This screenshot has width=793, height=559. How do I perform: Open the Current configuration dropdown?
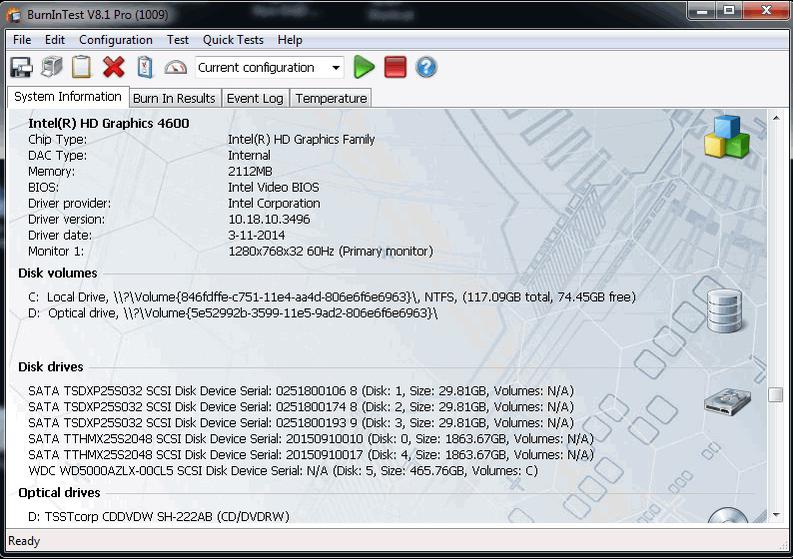[270, 67]
